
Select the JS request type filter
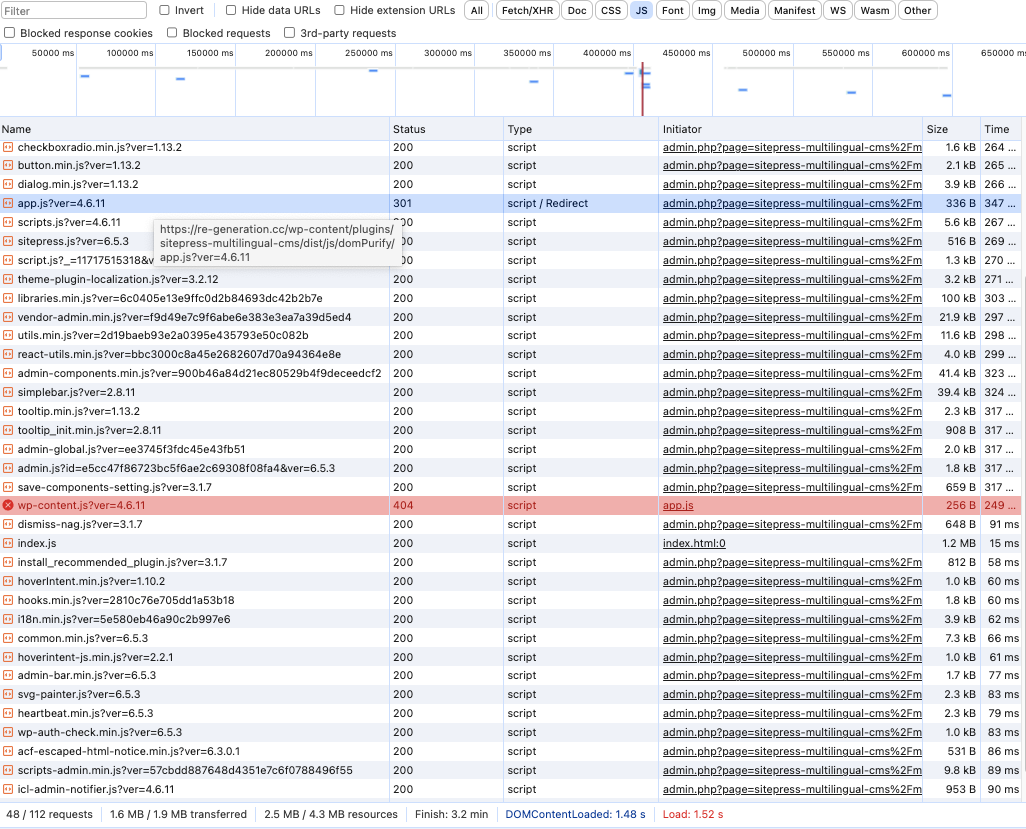[642, 10]
